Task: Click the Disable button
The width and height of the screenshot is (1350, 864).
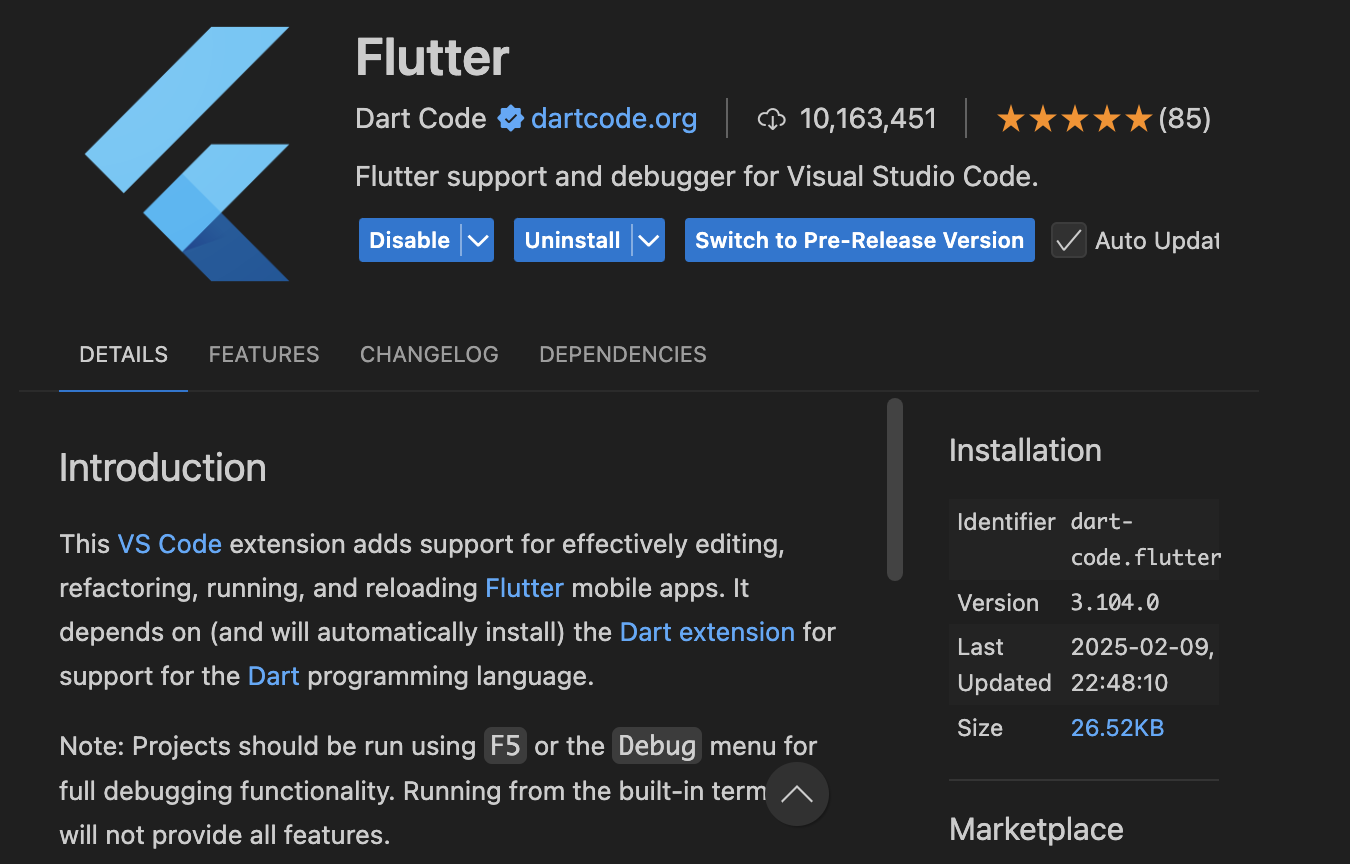Action: 410,241
